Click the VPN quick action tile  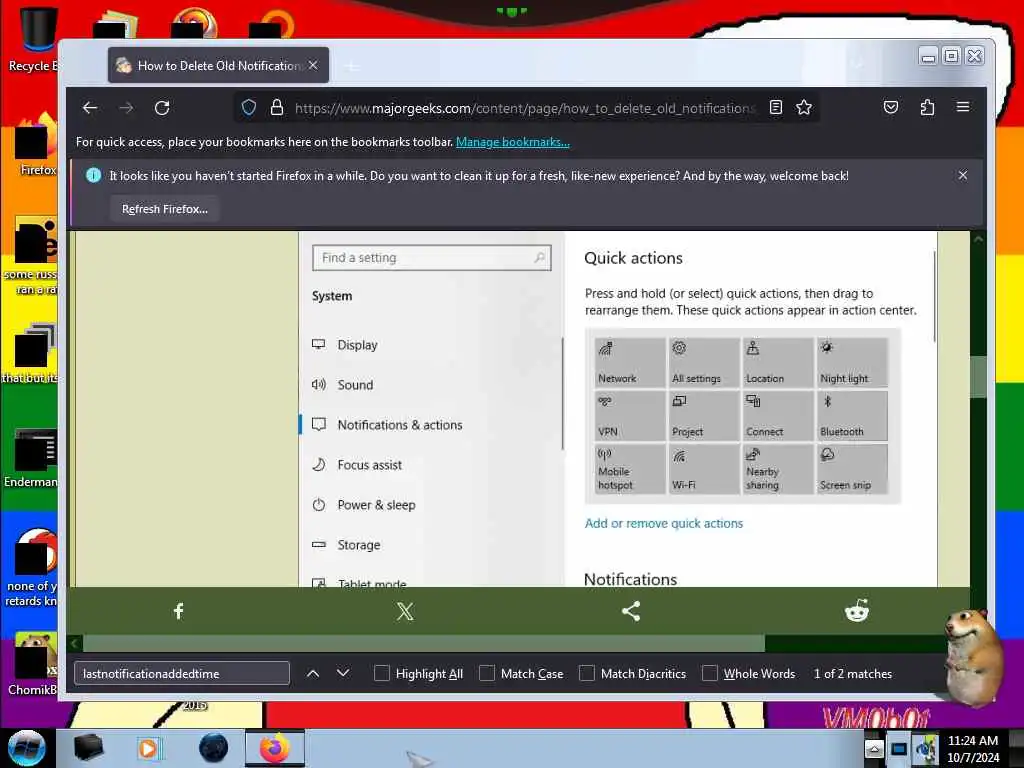point(630,416)
